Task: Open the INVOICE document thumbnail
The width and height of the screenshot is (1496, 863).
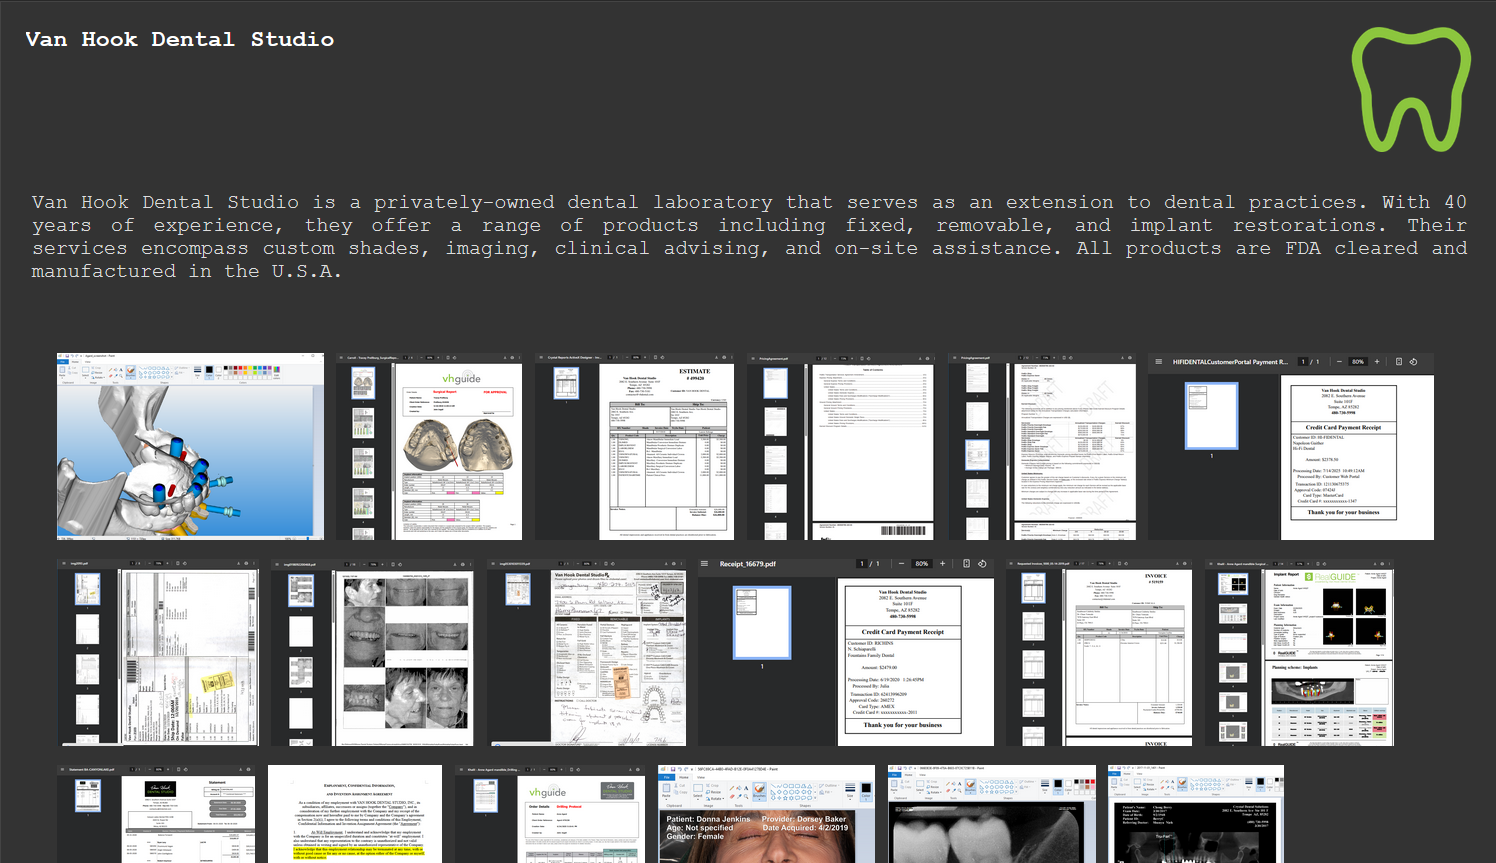Action: pyautogui.click(x=1100, y=652)
